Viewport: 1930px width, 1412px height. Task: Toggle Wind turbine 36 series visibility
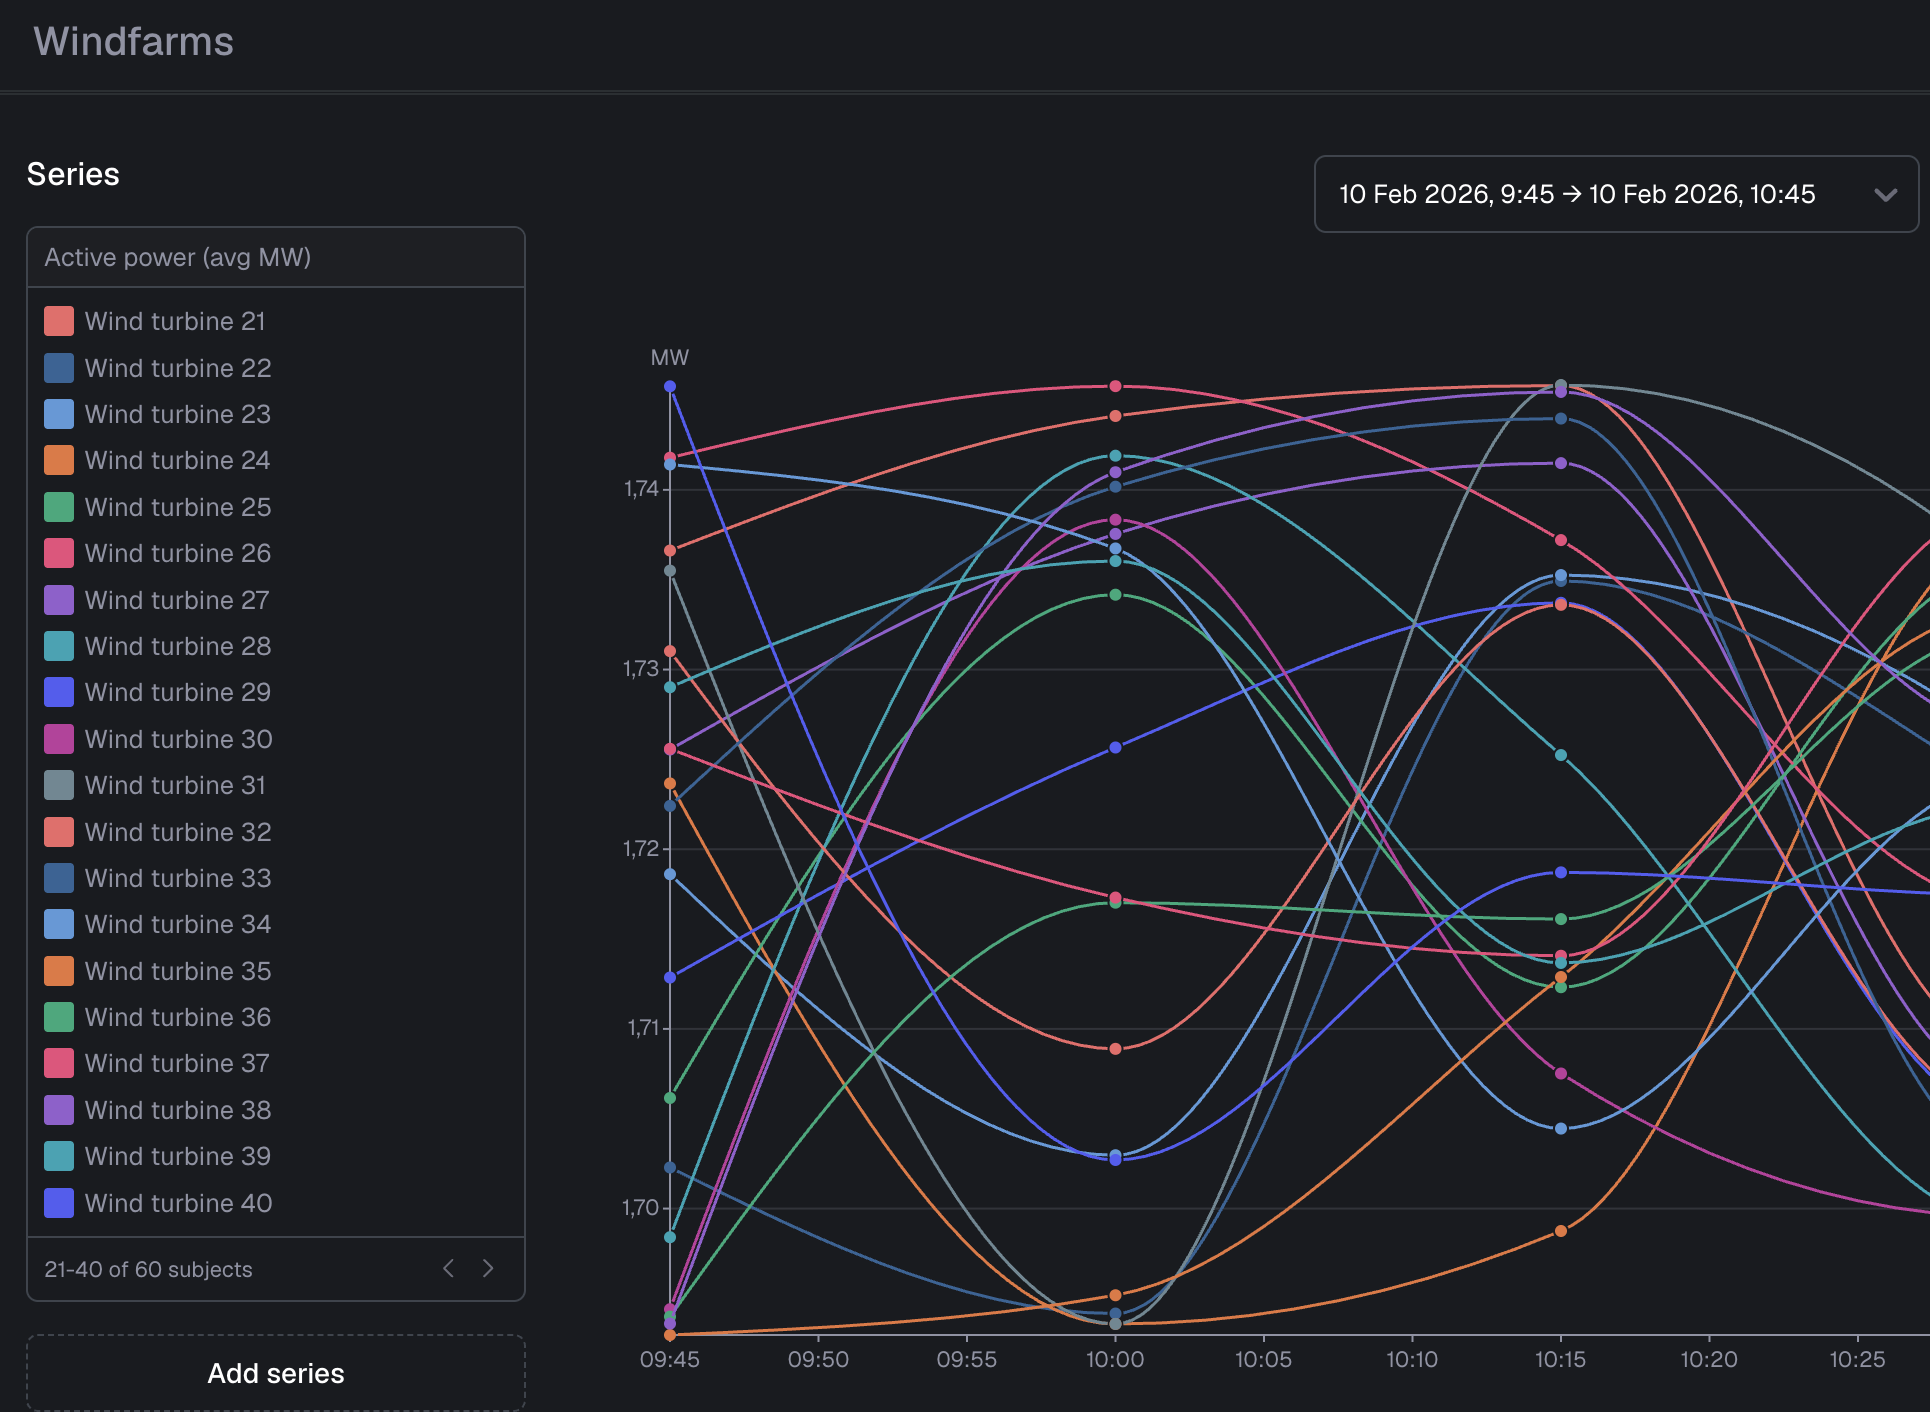177,1017
